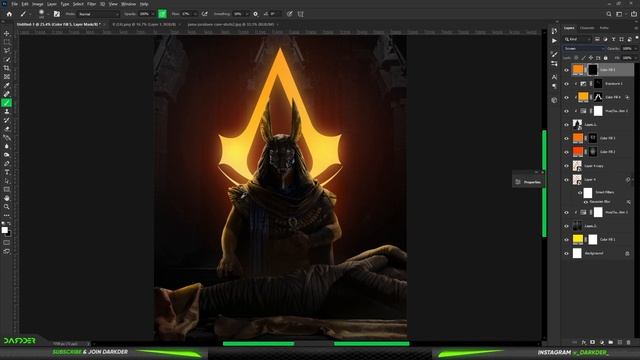Screen dimensions: 640x360
Task: Open the File menu
Action: (x=14, y=4)
